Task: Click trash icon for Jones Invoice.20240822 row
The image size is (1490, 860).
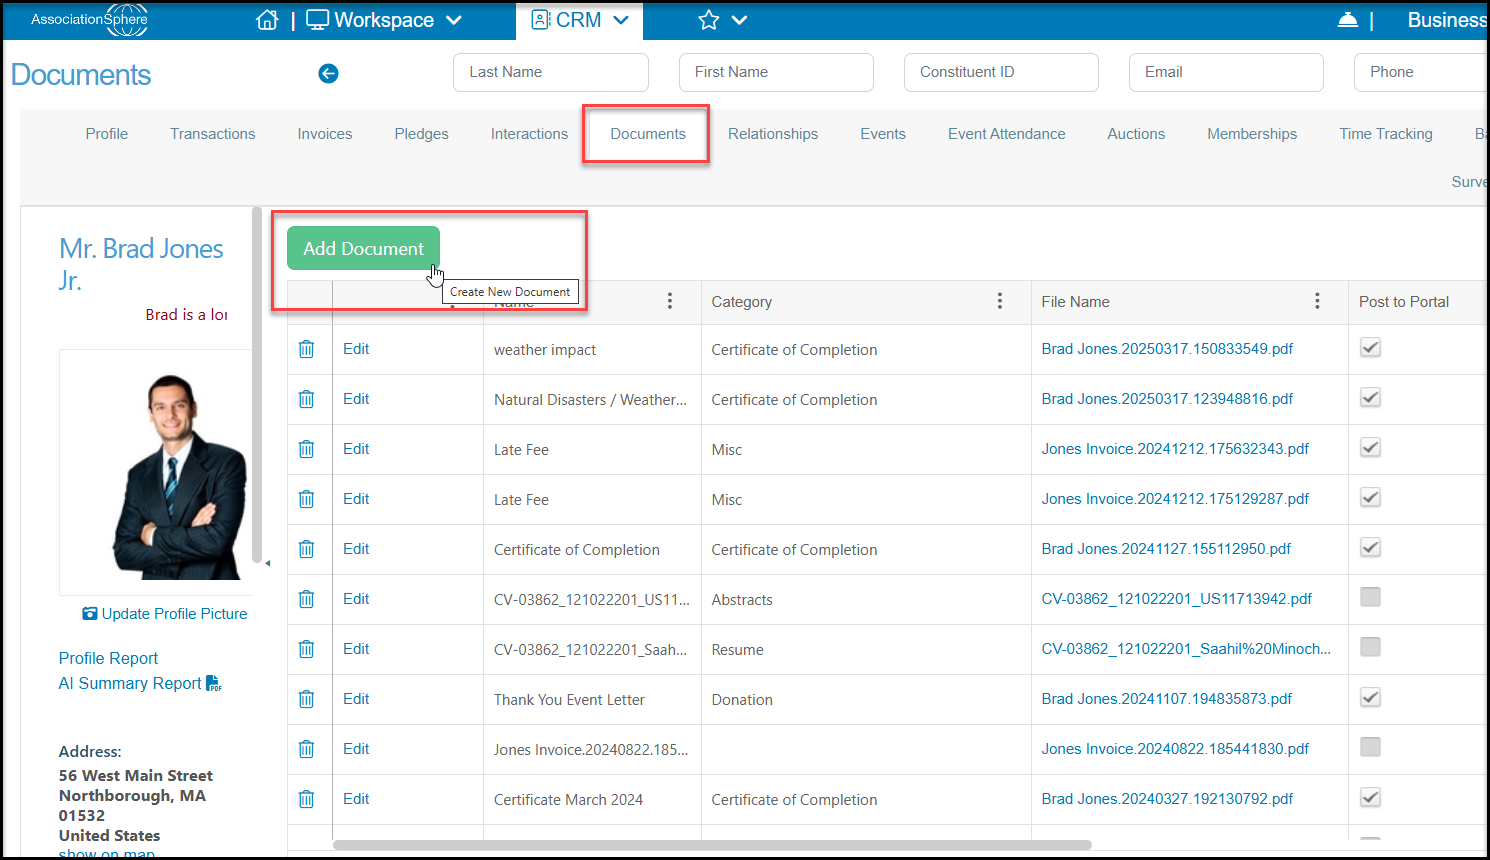Action: tap(307, 749)
